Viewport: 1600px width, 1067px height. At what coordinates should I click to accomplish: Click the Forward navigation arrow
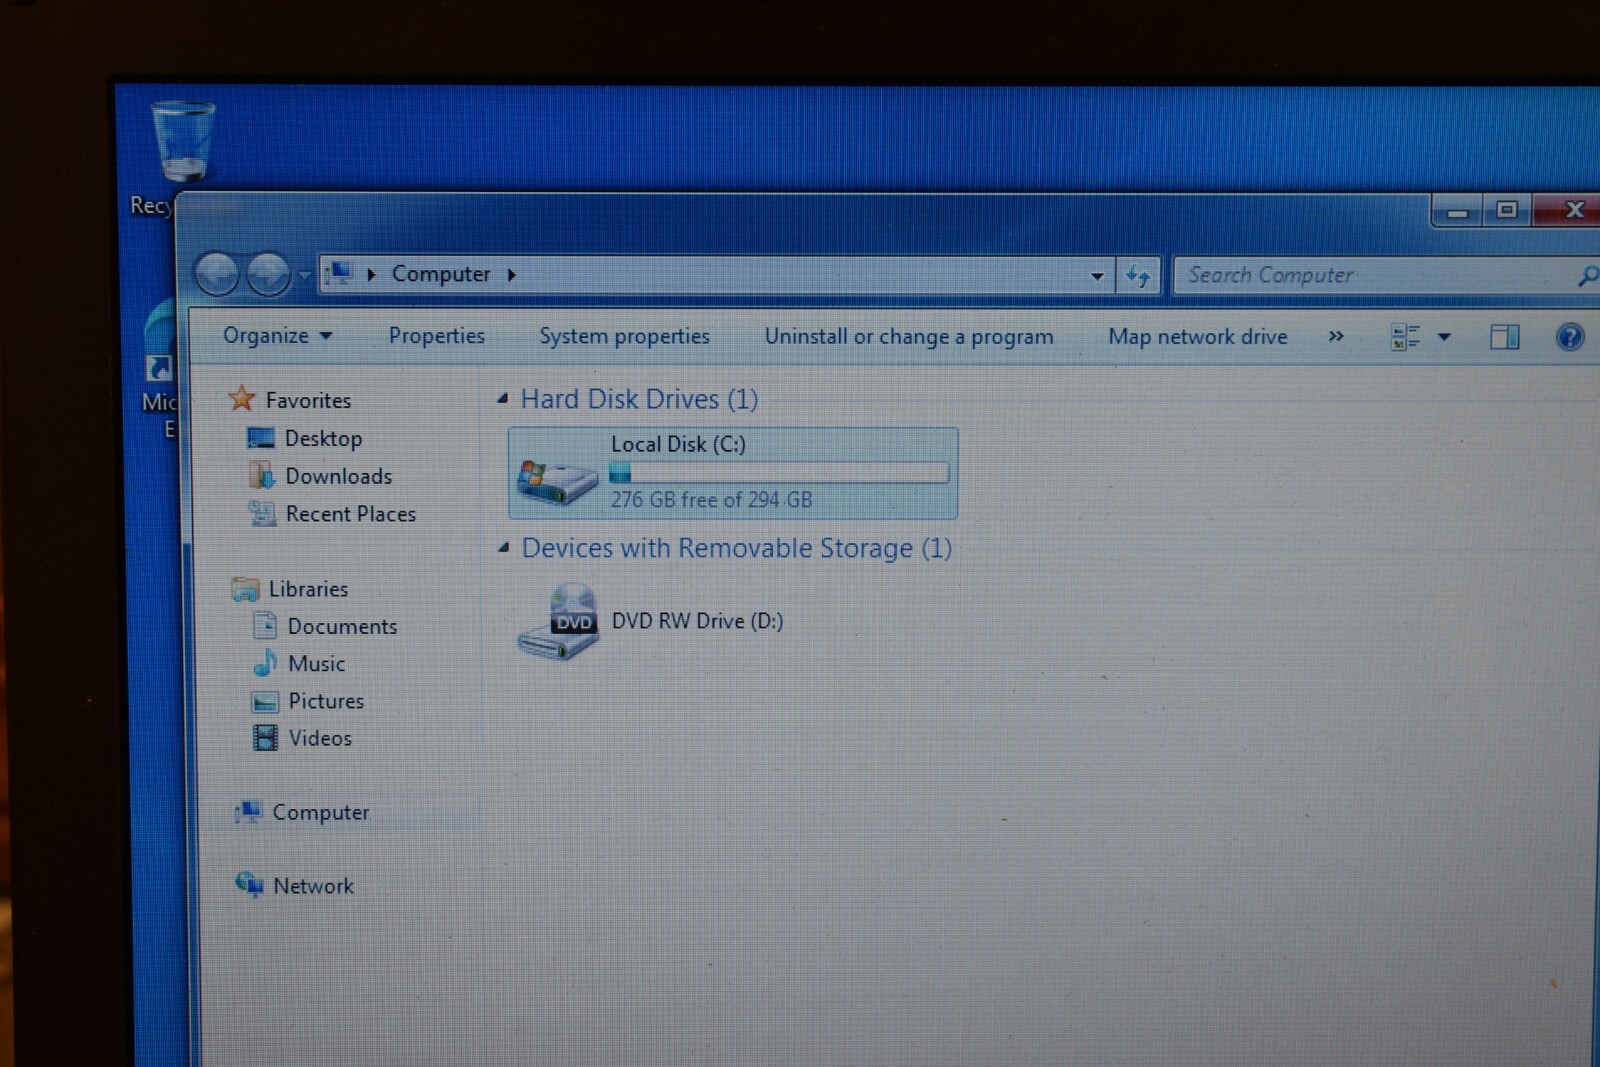(268, 274)
